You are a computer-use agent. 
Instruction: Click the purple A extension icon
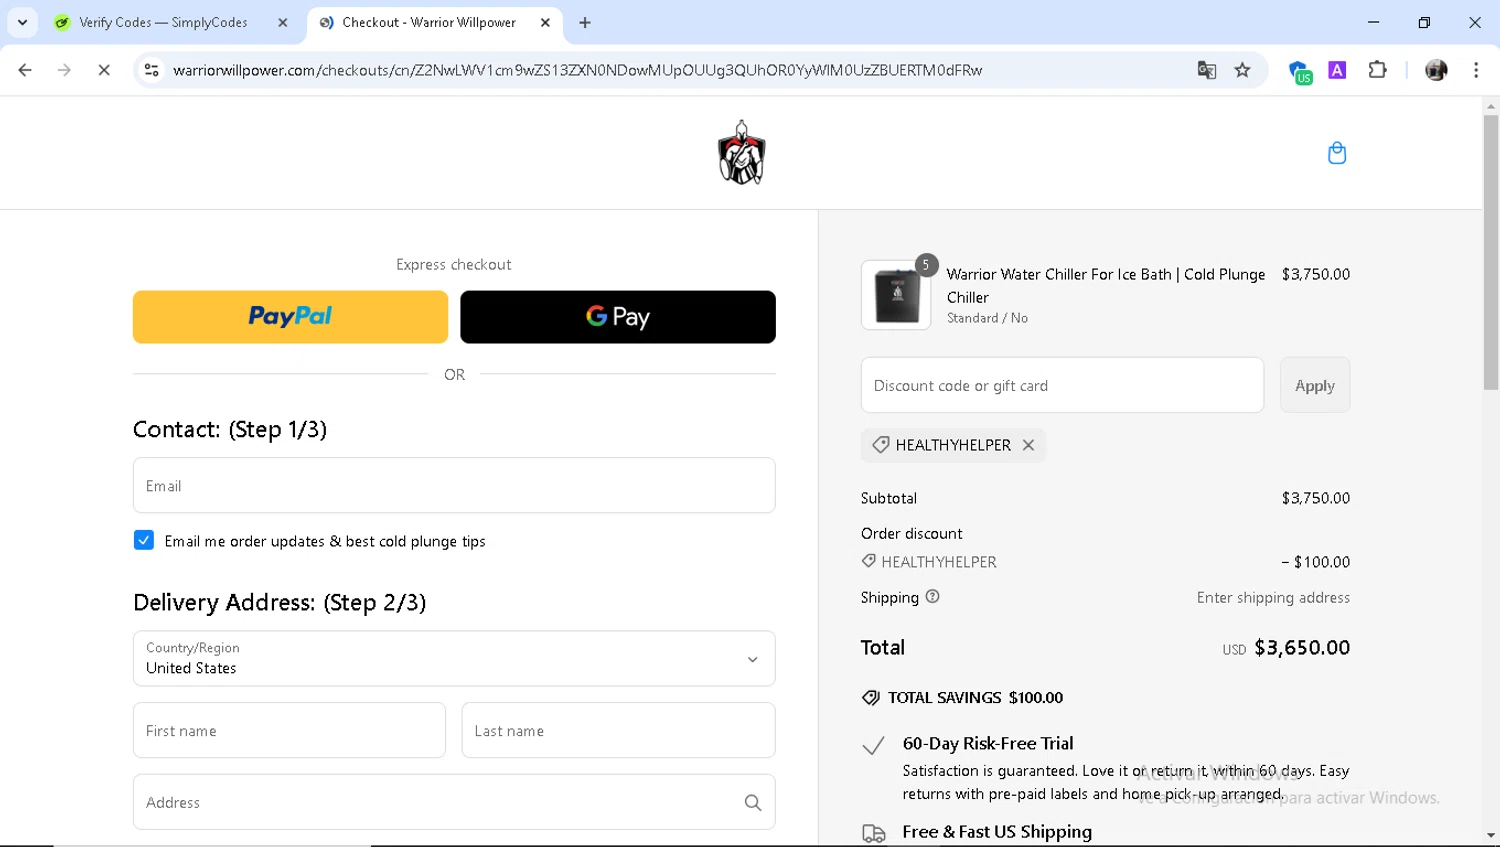point(1337,70)
